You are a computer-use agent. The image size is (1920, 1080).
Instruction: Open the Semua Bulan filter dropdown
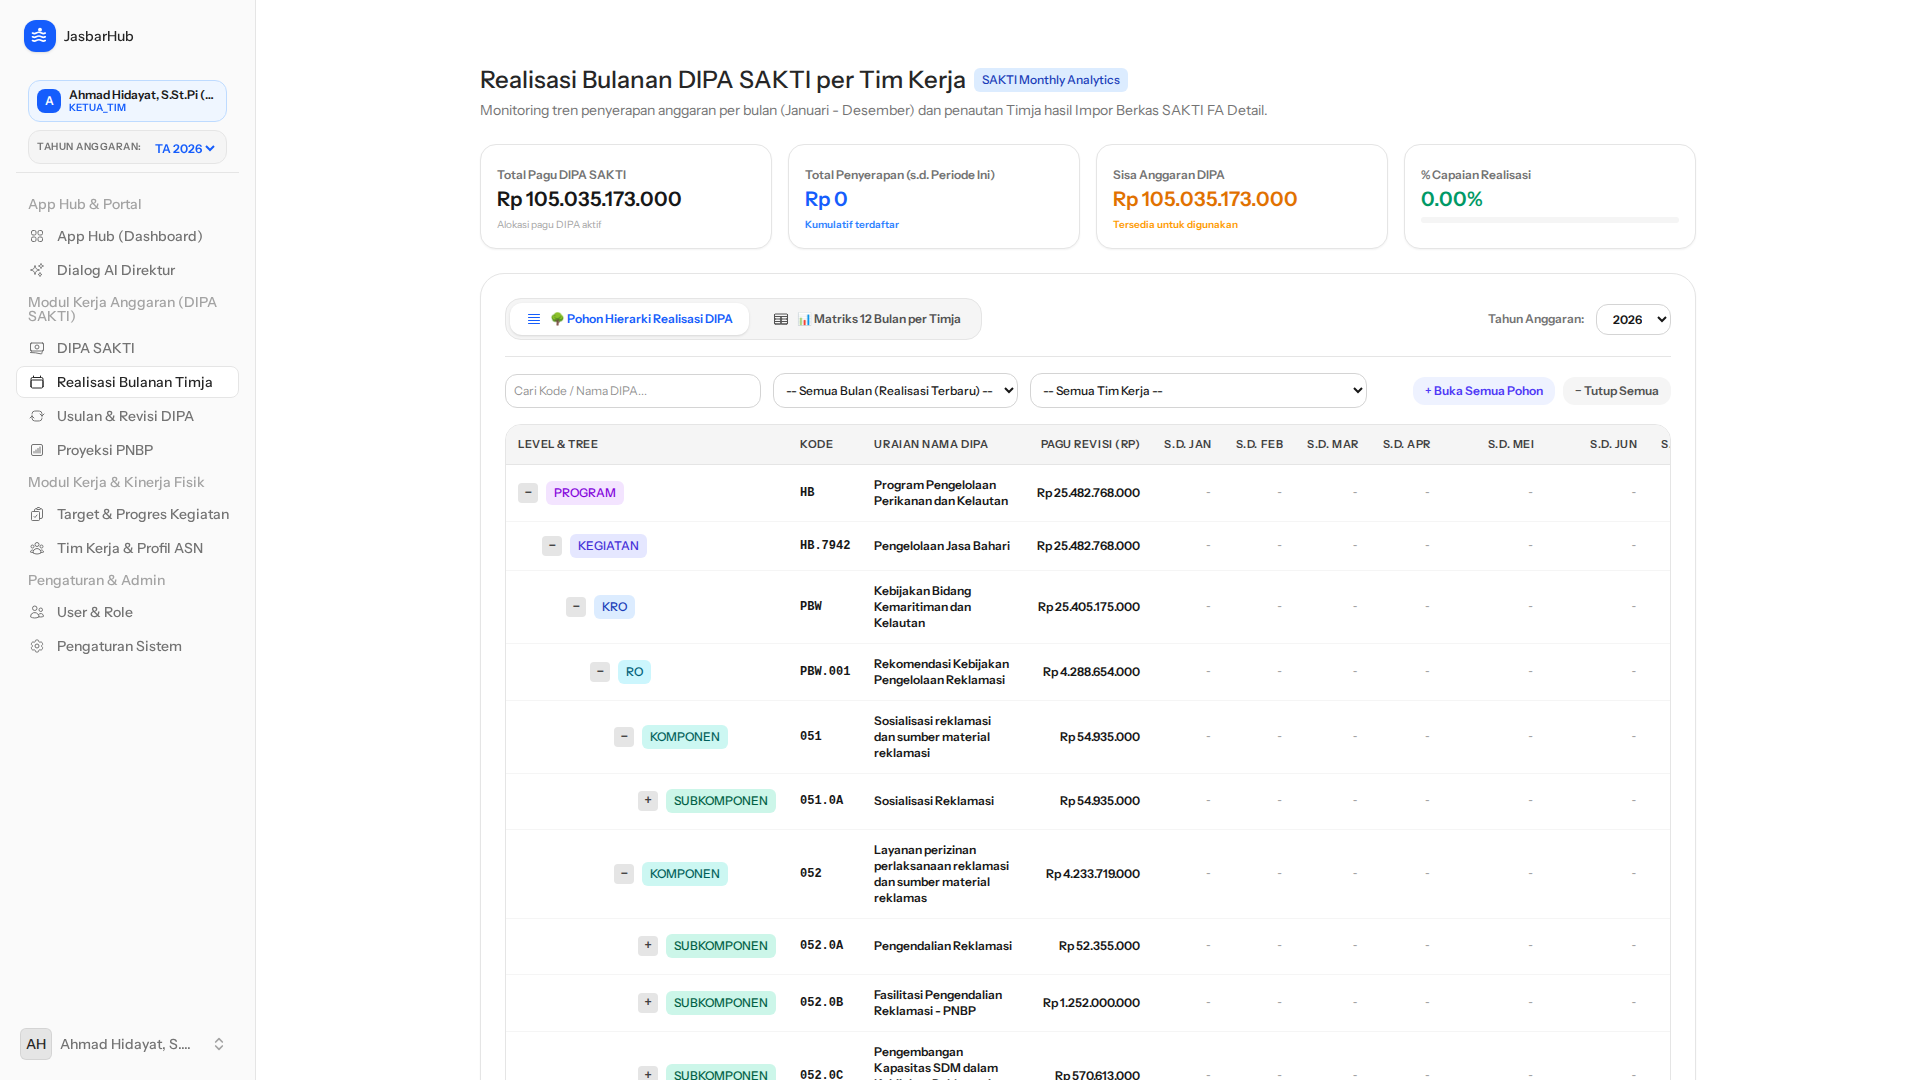(x=895, y=391)
